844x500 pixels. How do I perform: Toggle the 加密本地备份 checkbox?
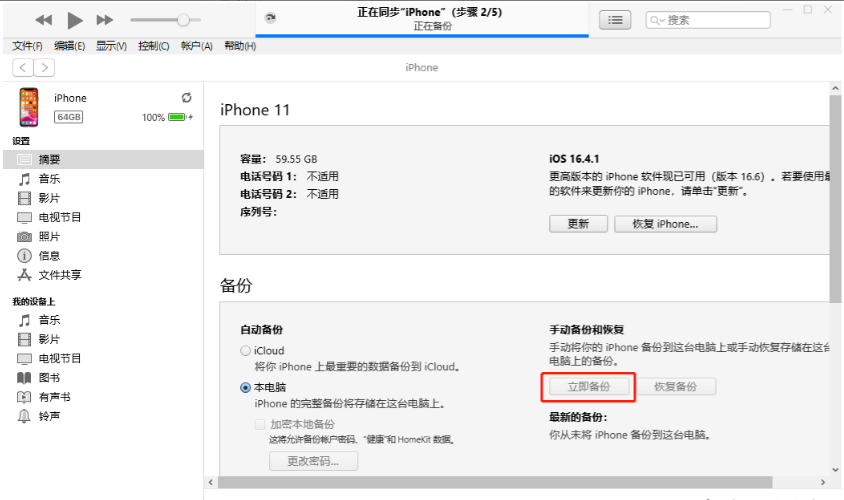pos(260,424)
